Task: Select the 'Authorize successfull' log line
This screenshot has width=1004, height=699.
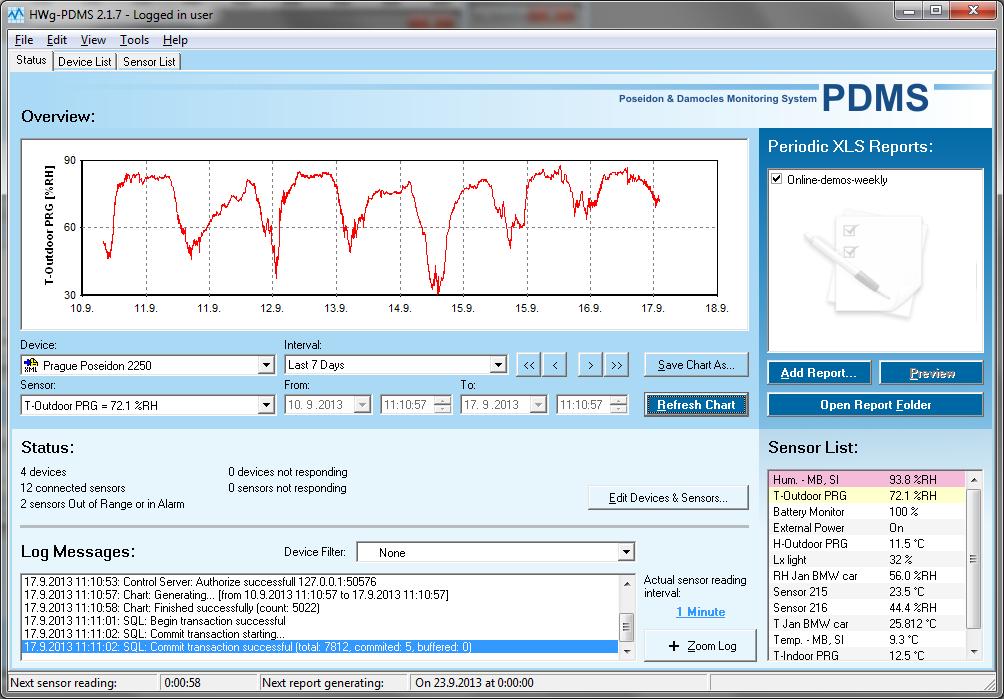Action: (320, 582)
